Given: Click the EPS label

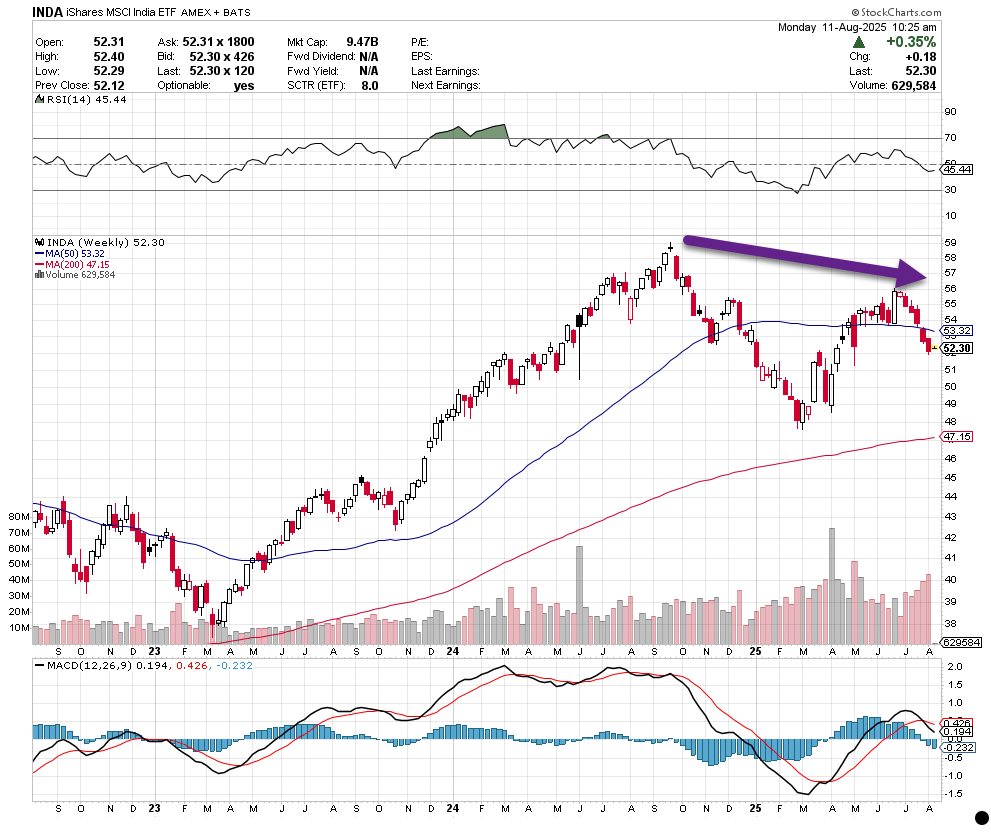Looking at the screenshot, I should pyautogui.click(x=422, y=56).
